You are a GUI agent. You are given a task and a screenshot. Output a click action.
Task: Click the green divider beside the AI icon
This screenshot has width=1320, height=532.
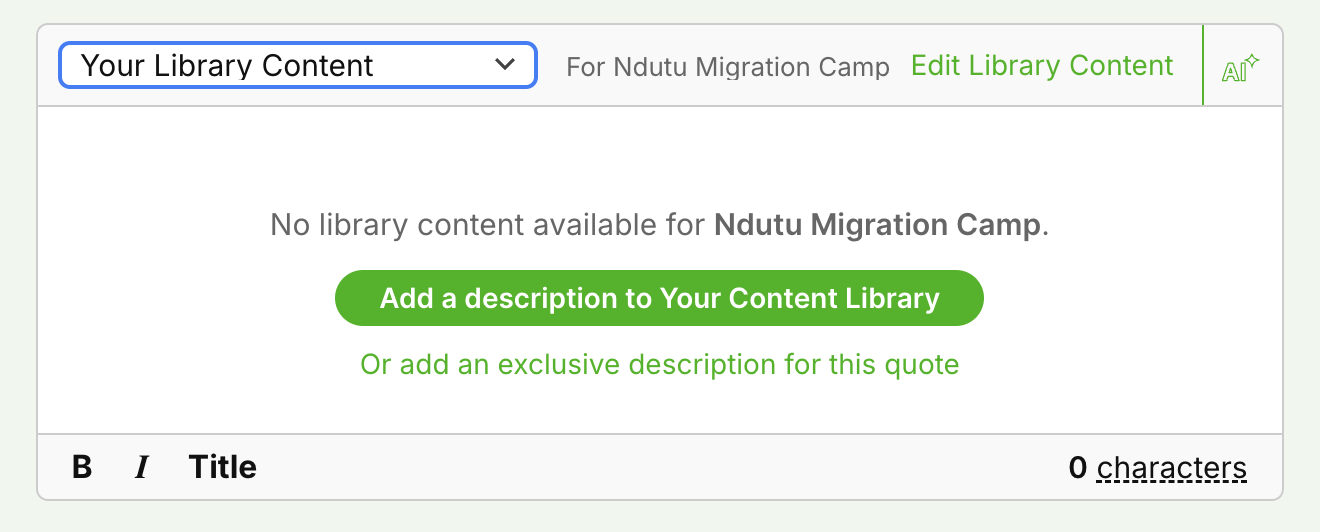pos(1203,66)
